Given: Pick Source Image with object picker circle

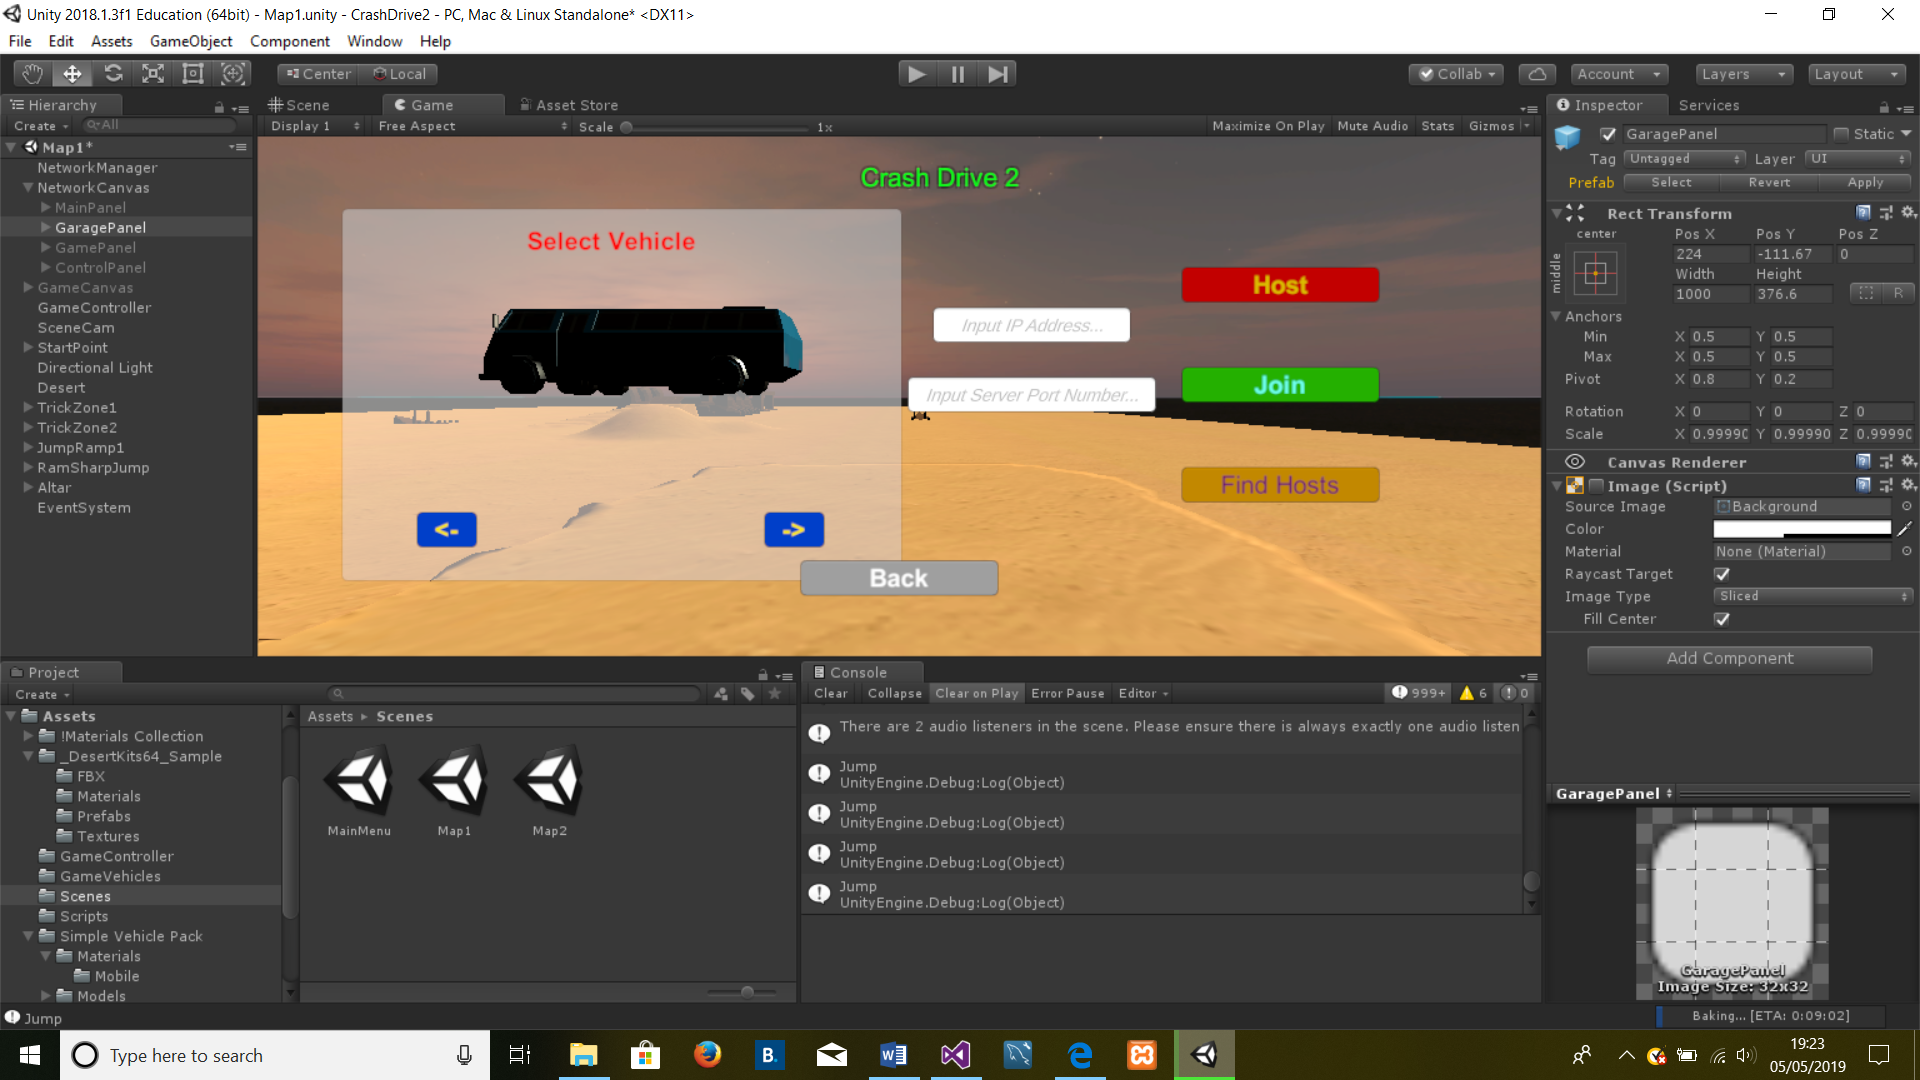Looking at the screenshot, I should pos(1907,507).
